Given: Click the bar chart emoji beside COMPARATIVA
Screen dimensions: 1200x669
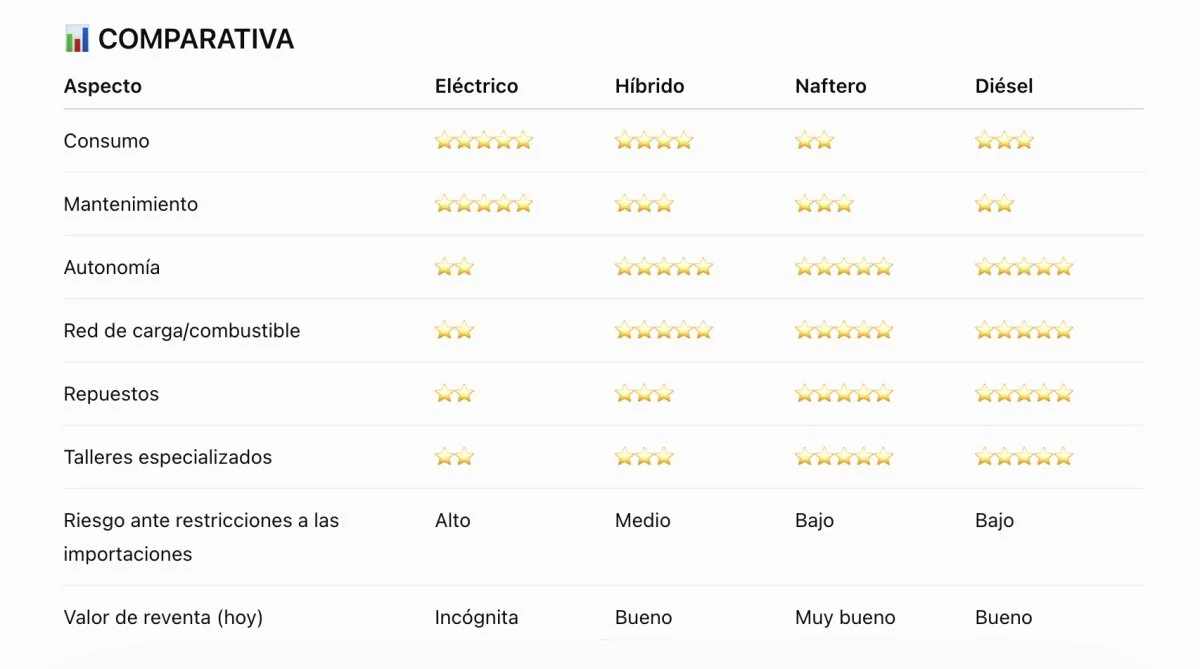Looking at the screenshot, I should [77, 39].
